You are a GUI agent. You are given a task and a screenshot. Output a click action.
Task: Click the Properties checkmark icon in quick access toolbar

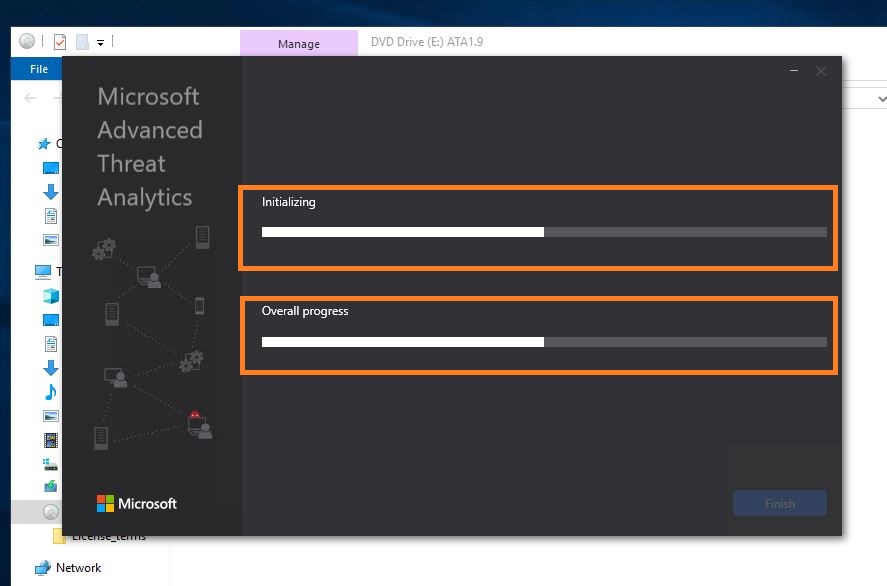60,42
